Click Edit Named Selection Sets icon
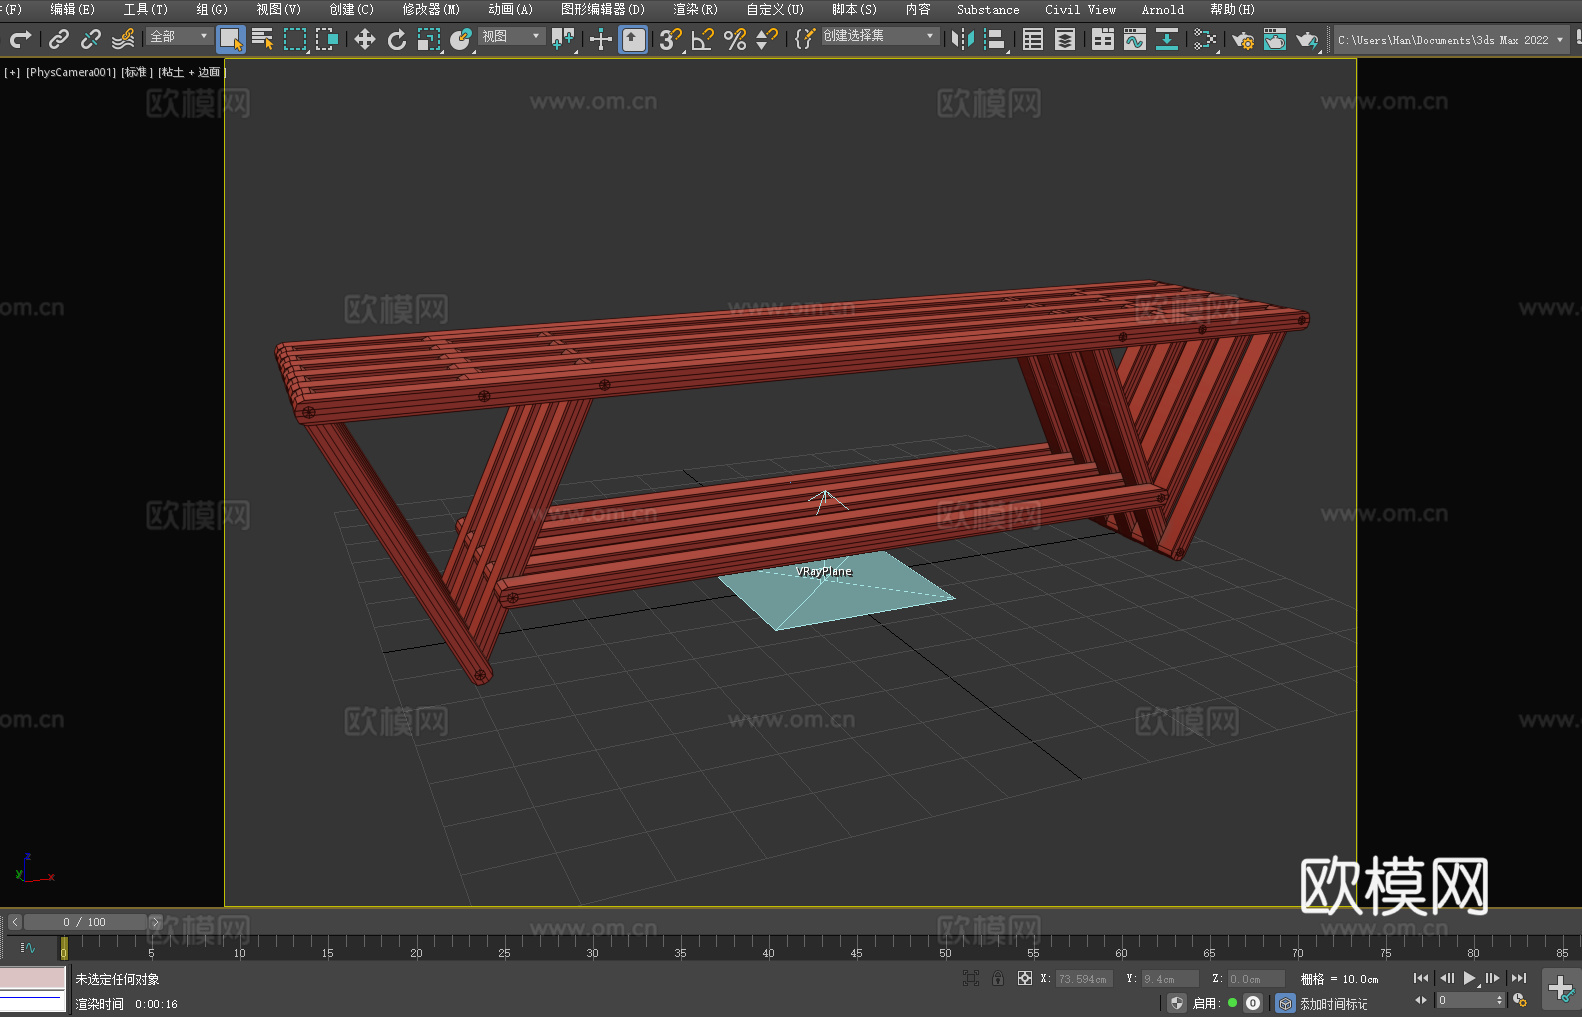 [x=805, y=39]
